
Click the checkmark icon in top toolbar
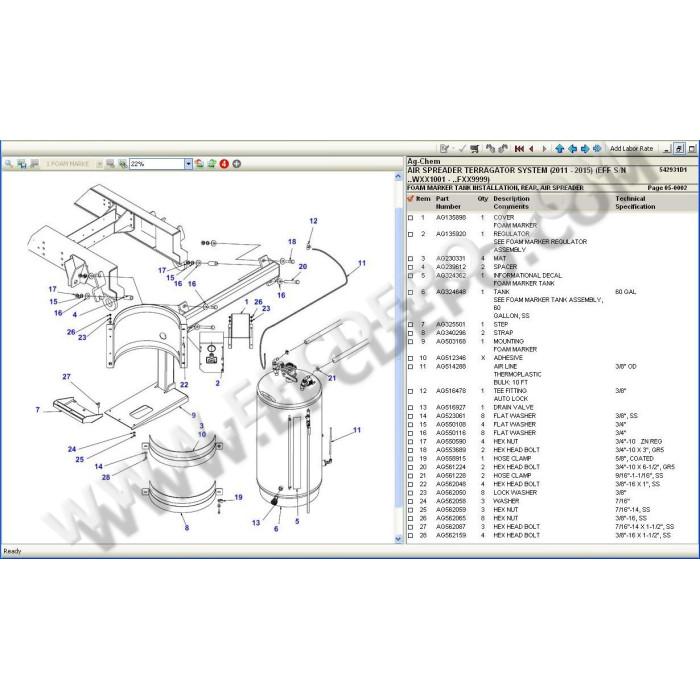(462, 149)
